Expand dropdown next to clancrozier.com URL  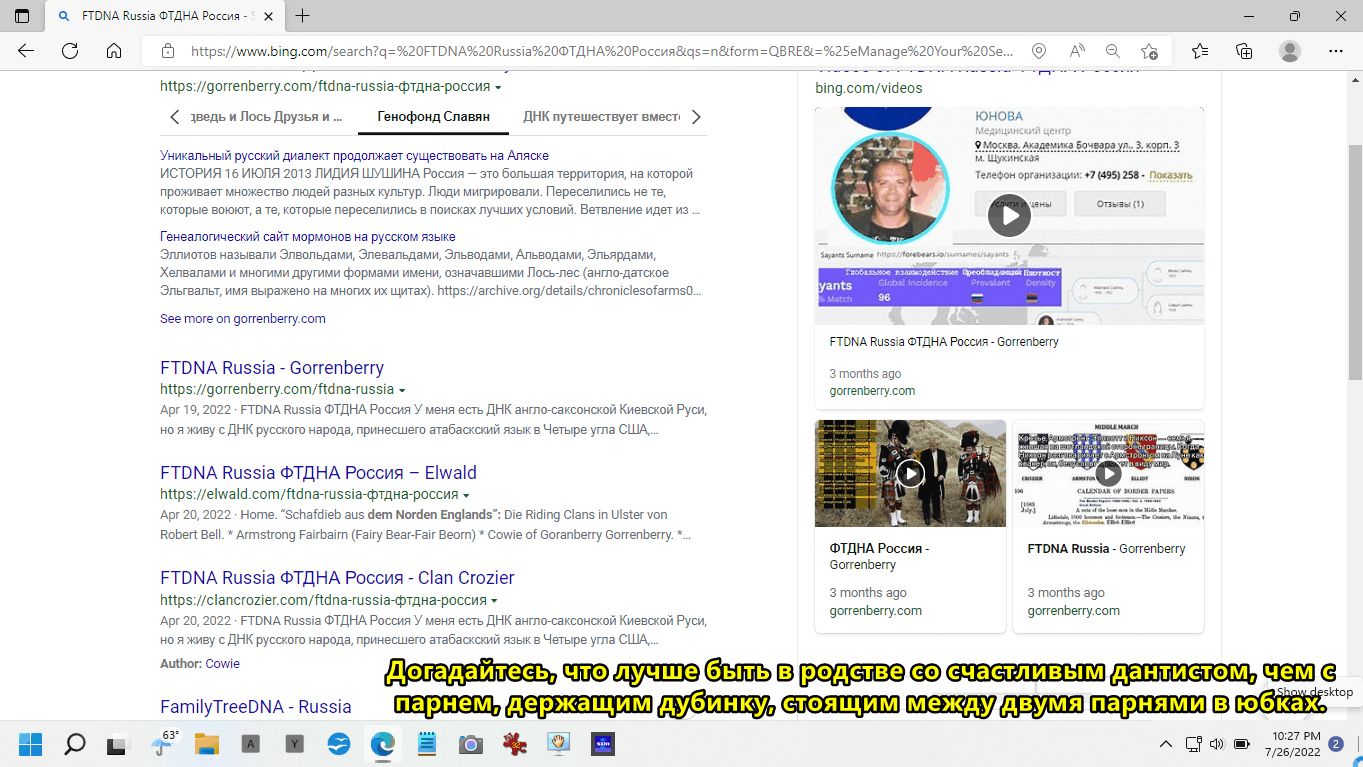click(495, 601)
